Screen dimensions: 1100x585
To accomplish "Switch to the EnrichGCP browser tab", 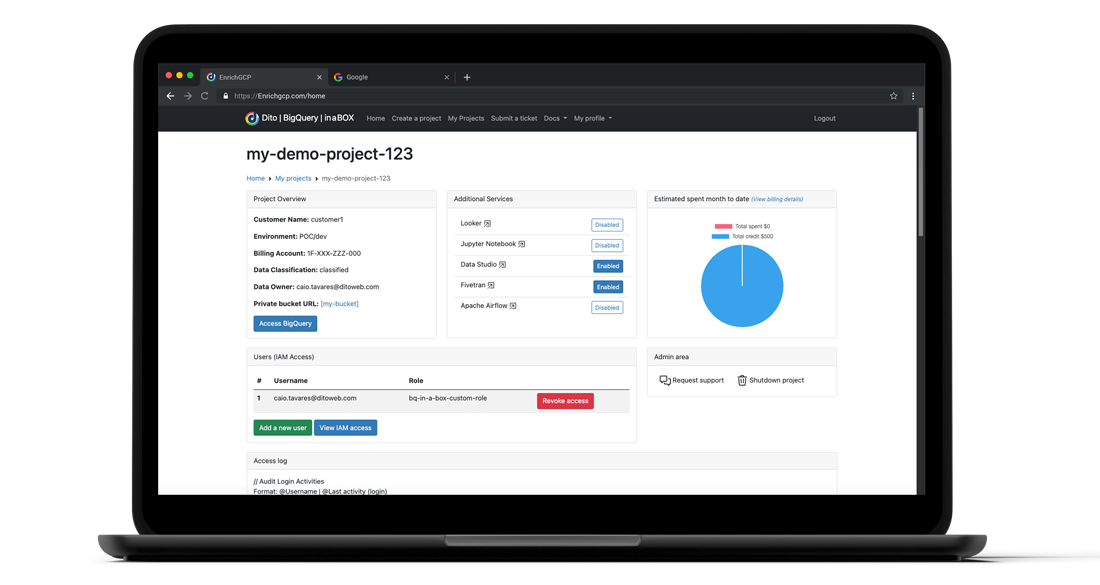I will 263,77.
